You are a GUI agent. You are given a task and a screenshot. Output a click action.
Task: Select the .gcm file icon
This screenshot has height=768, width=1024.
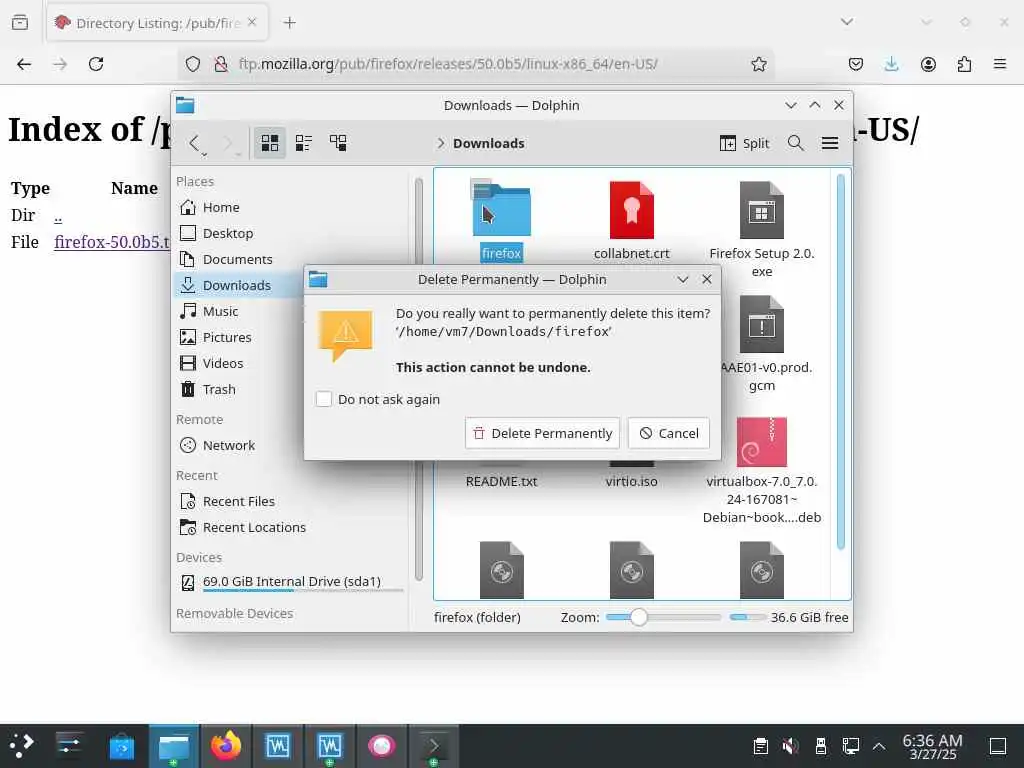click(x=761, y=324)
